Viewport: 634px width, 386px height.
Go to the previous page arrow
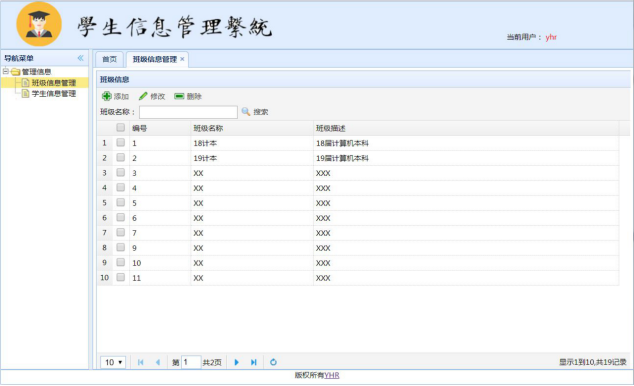click(158, 363)
